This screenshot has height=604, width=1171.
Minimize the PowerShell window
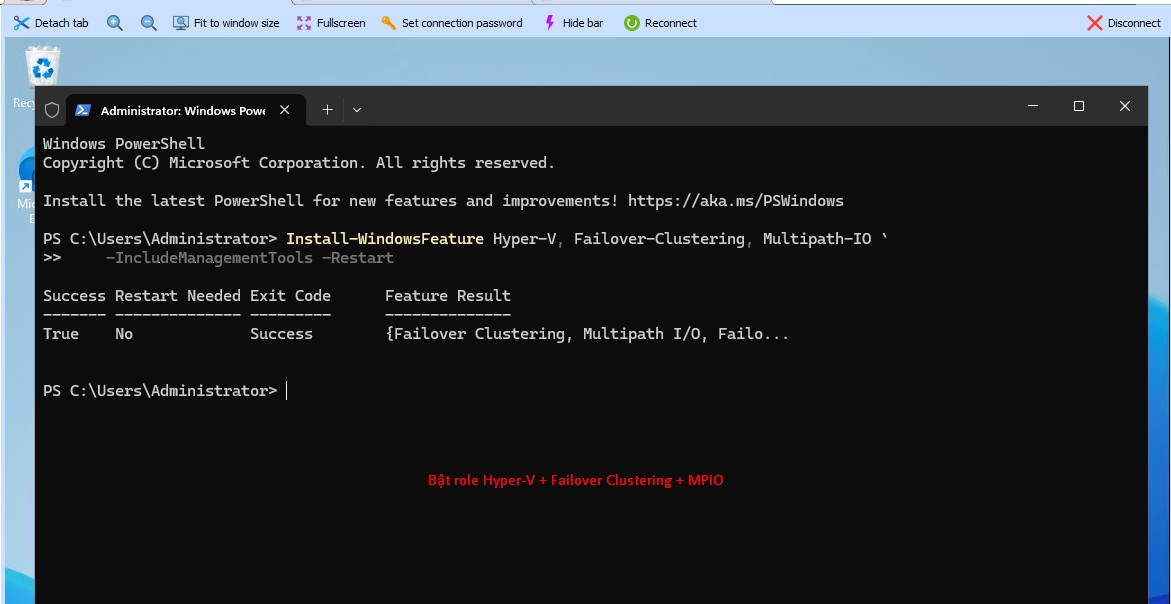pos(1033,106)
